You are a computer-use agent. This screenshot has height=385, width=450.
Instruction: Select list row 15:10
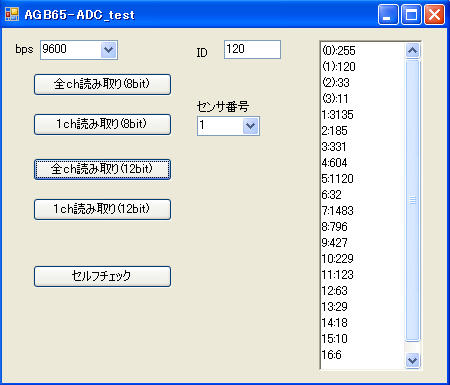tap(363, 339)
